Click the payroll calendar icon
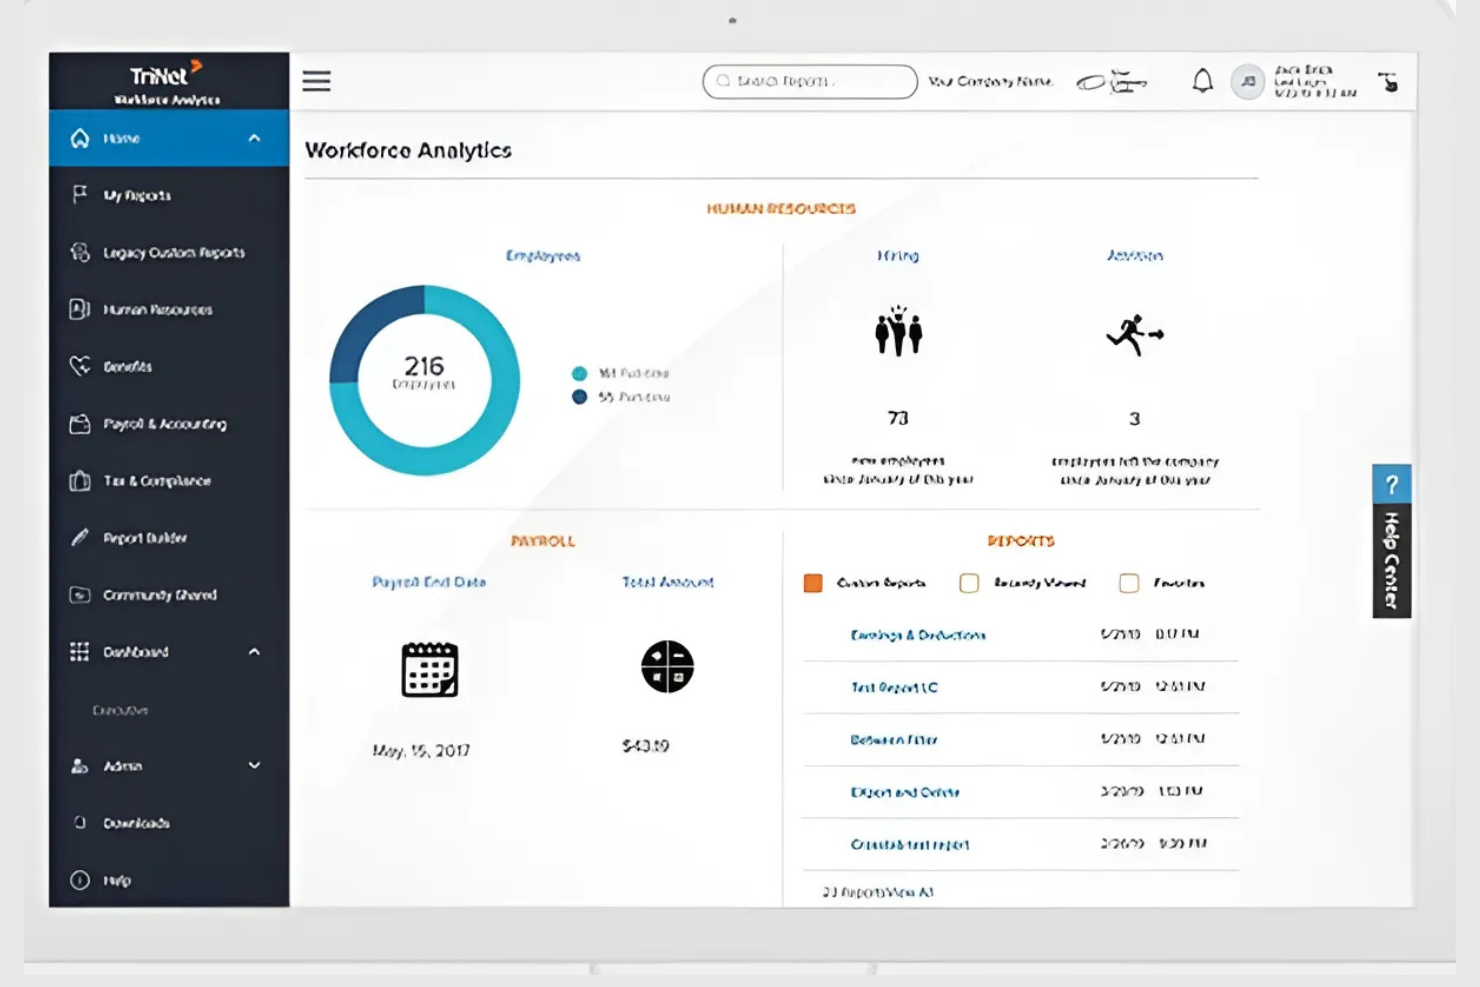Viewport: 1480px width, 987px height. [x=429, y=669]
